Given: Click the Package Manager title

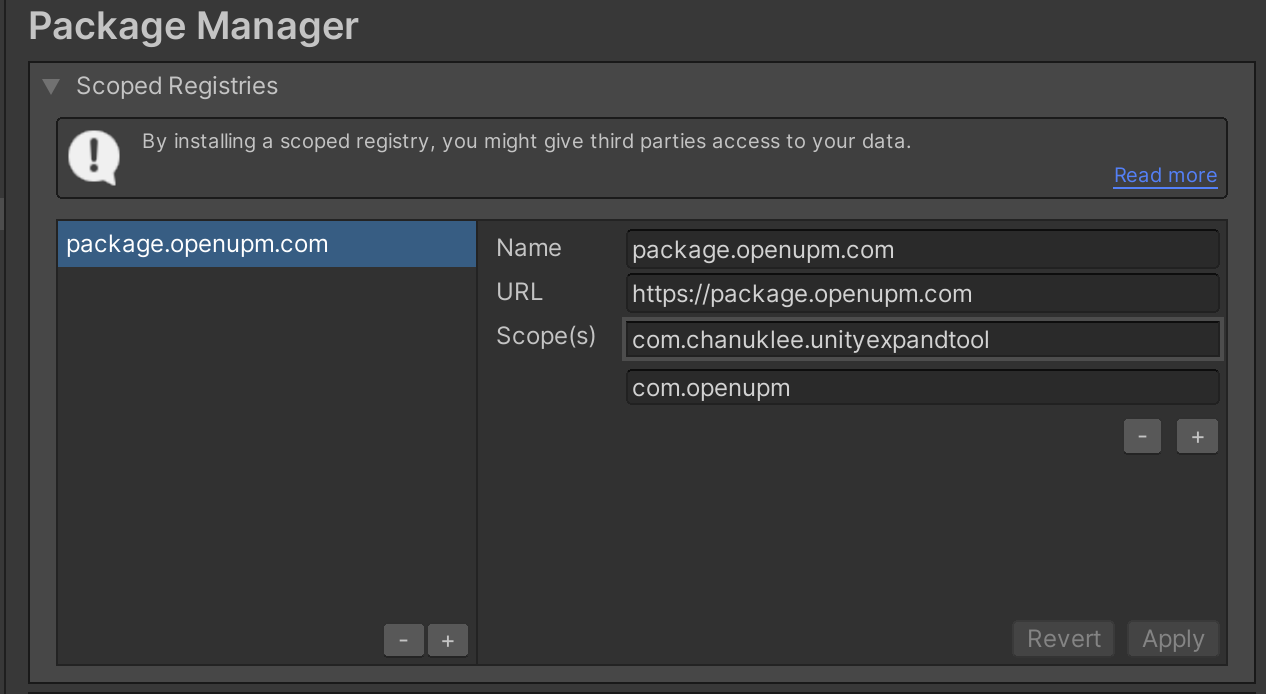Looking at the screenshot, I should click(x=194, y=25).
